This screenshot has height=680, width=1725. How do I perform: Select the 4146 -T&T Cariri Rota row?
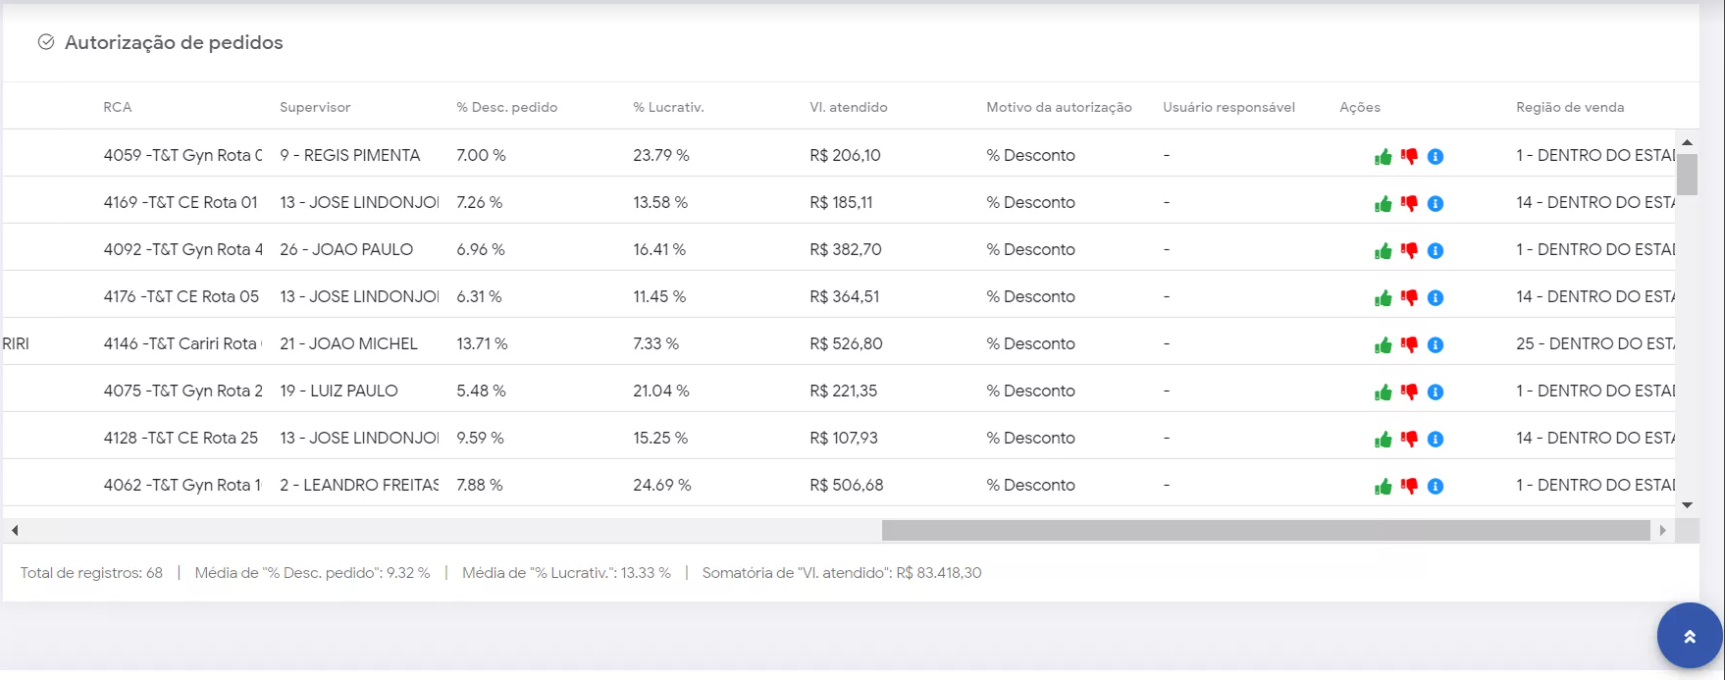(x=180, y=344)
